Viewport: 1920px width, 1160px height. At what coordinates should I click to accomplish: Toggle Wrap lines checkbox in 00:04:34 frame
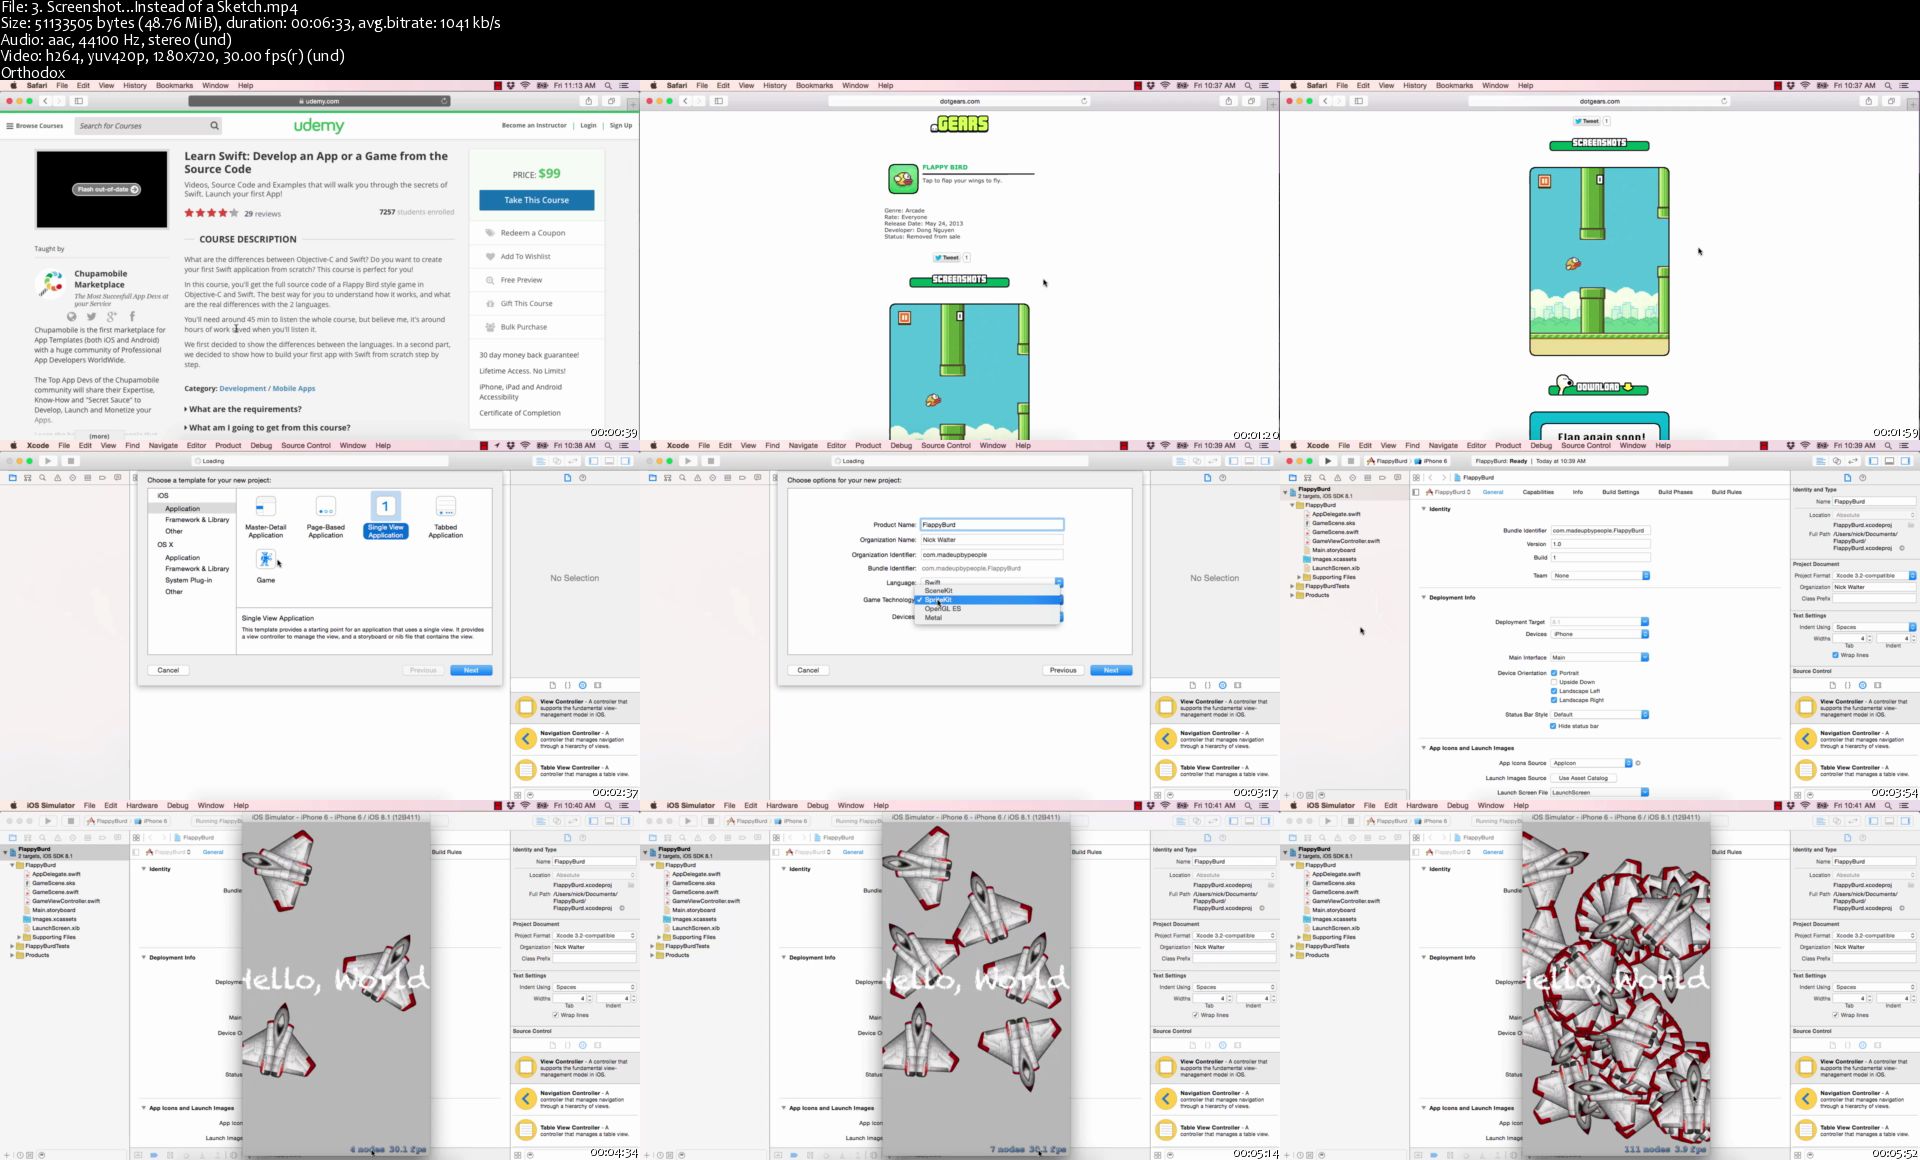tap(555, 1015)
